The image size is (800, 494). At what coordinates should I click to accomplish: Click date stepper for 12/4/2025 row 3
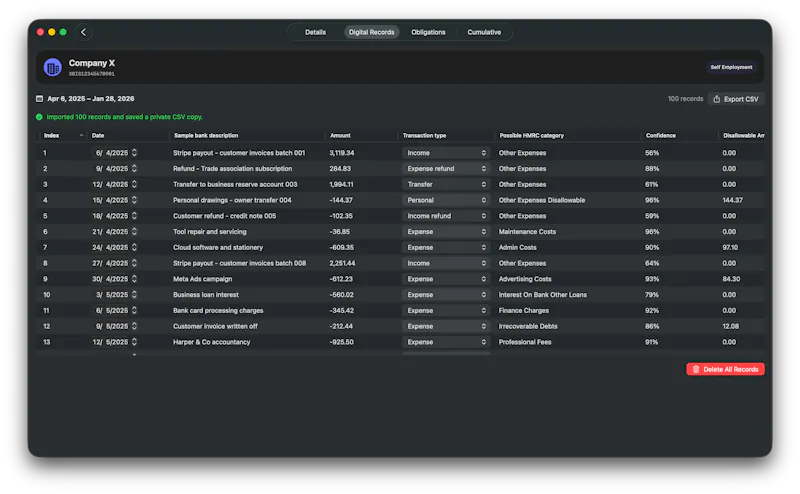click(134, 184)
